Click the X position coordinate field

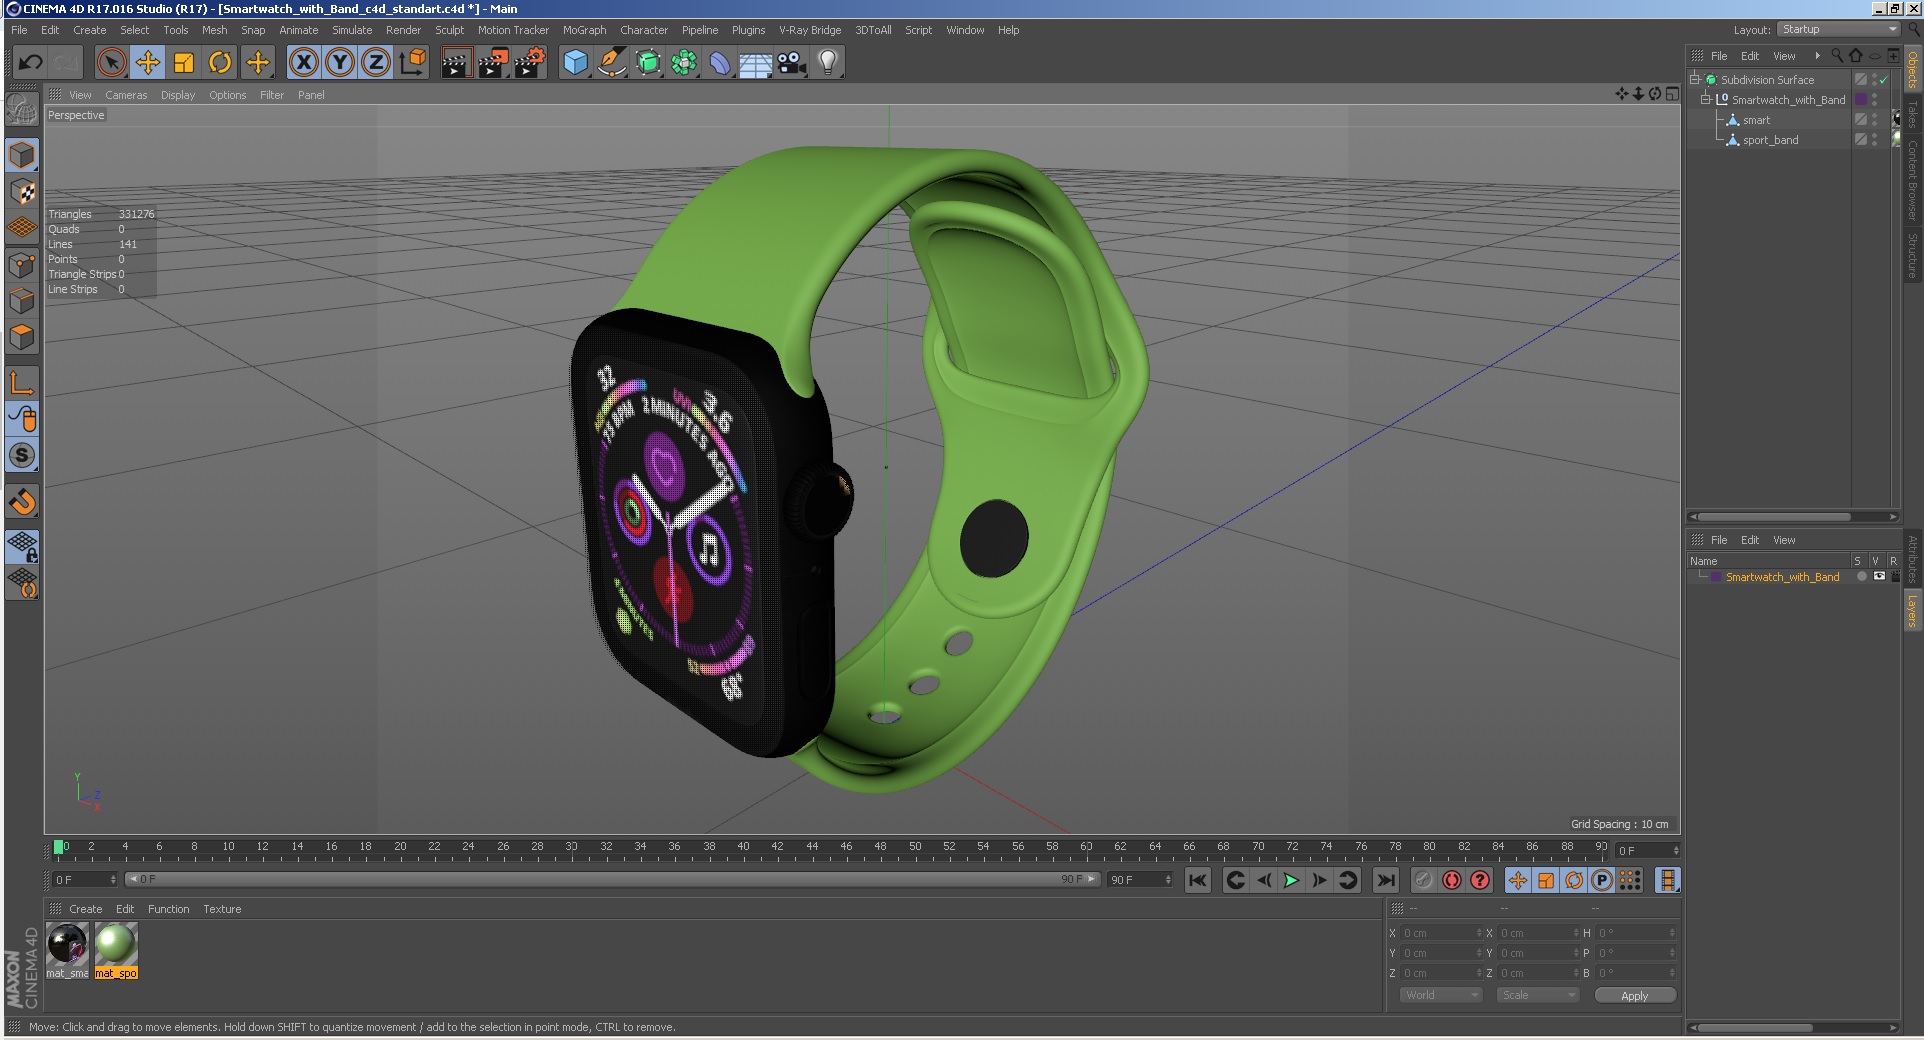[x=1440, y=933]
